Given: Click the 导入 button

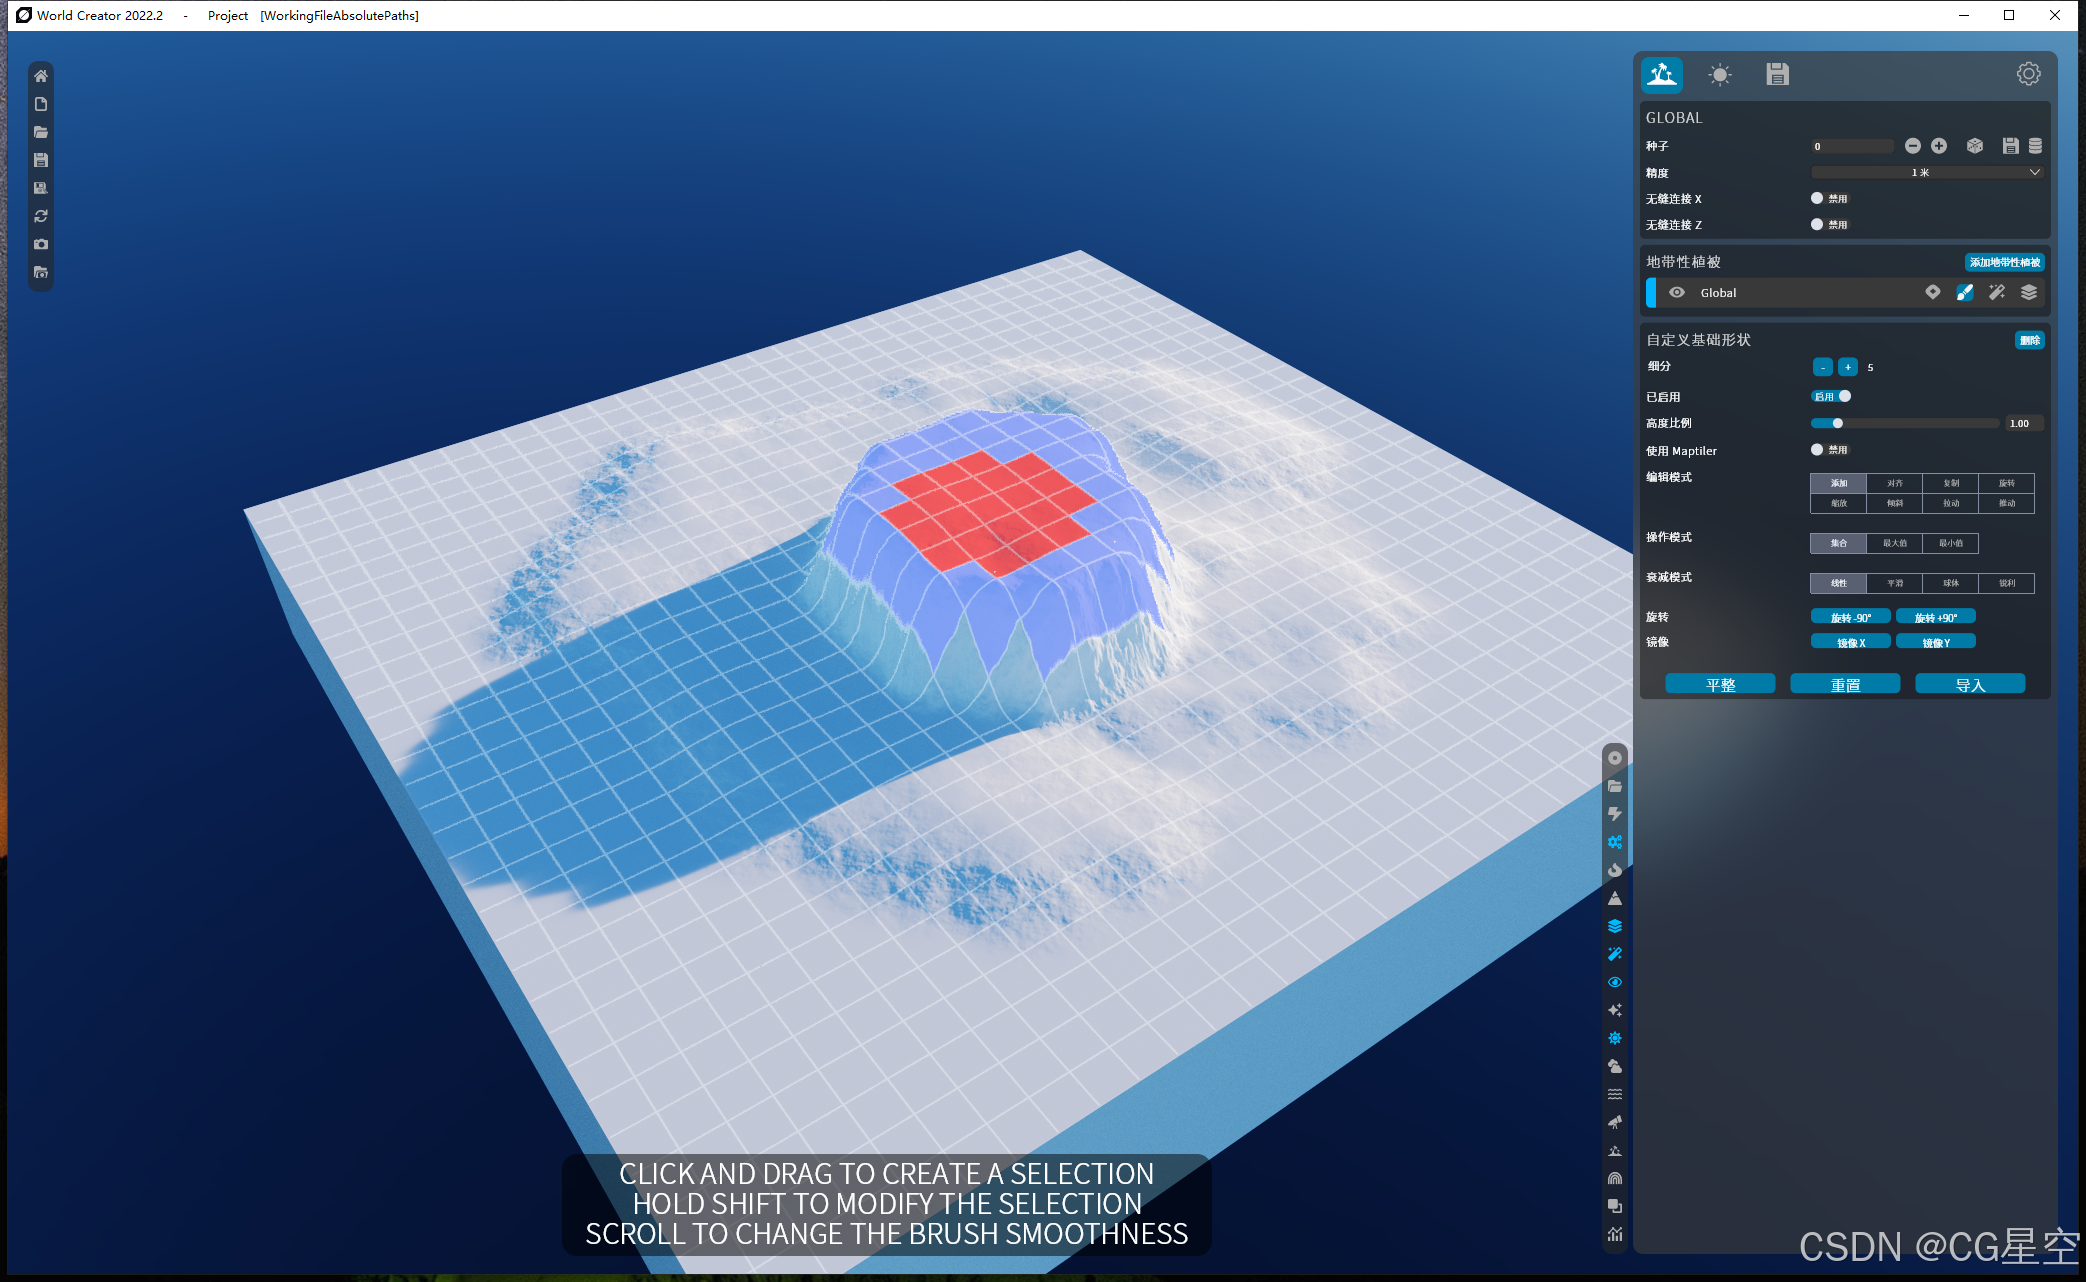Looking at the screenshot, I should coord(1970,683).
